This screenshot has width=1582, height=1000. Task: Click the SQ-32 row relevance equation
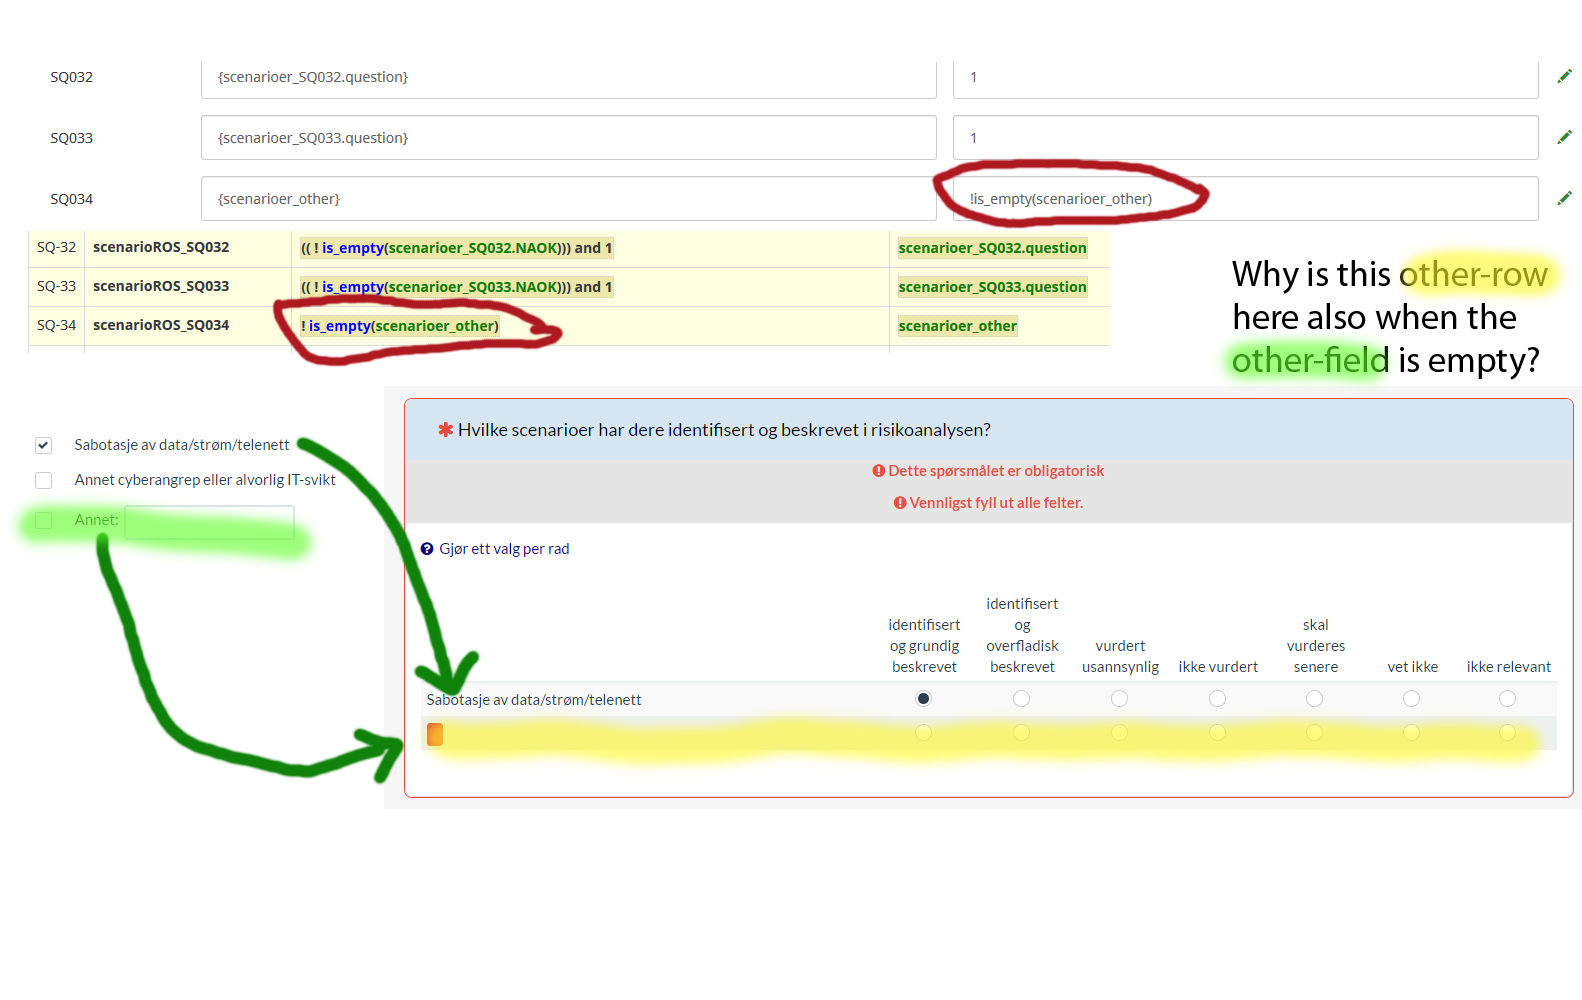pos(456,248)
